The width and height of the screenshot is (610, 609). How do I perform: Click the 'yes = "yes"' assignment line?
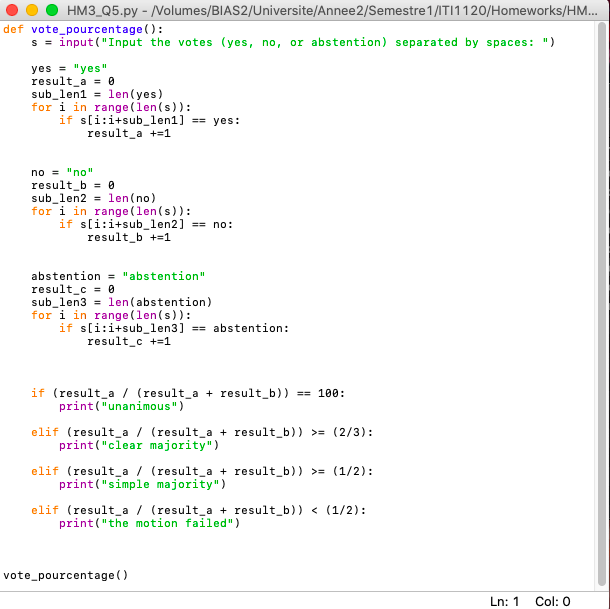(x=69, y=68)
